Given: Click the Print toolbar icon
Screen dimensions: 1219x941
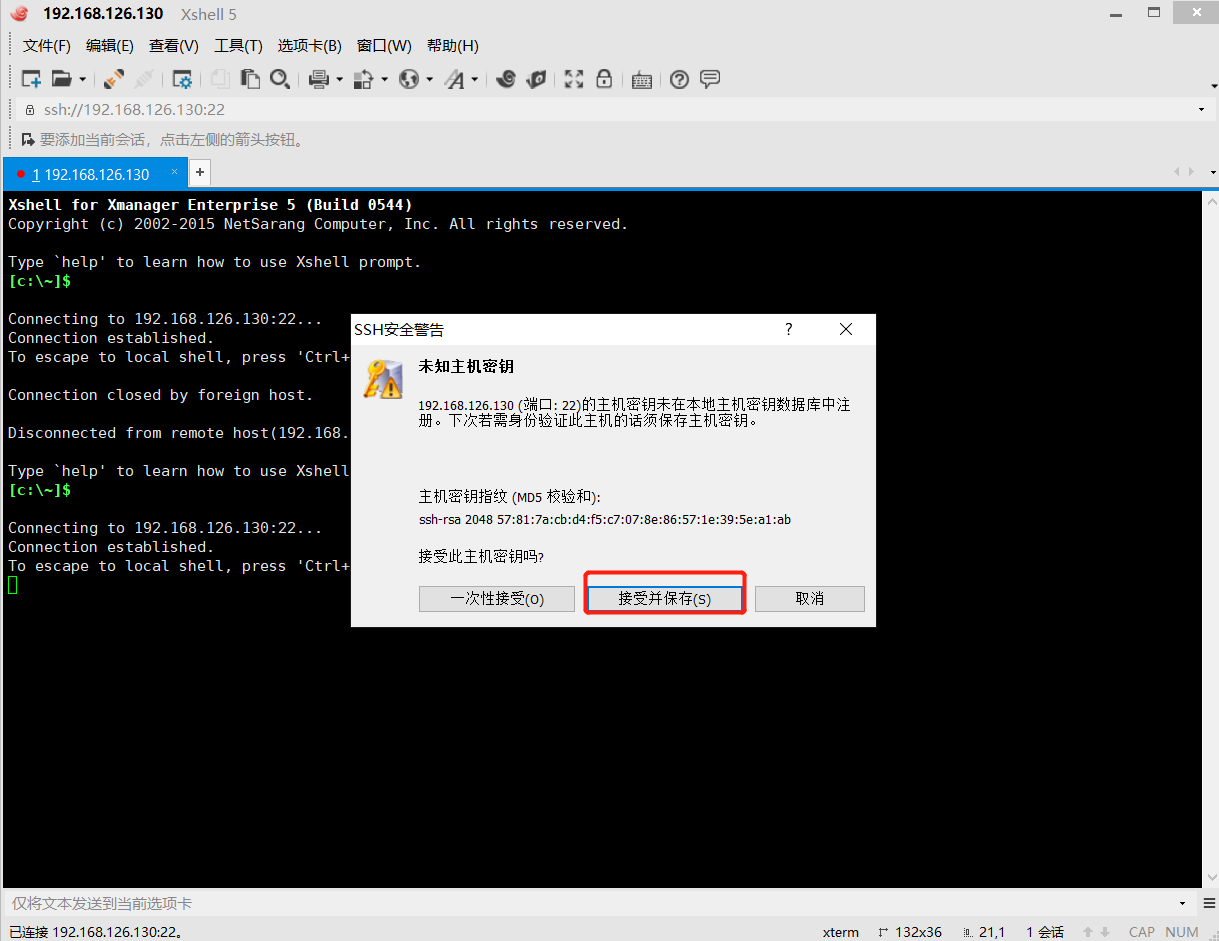Looking at the screenshot, I should 319,79.
